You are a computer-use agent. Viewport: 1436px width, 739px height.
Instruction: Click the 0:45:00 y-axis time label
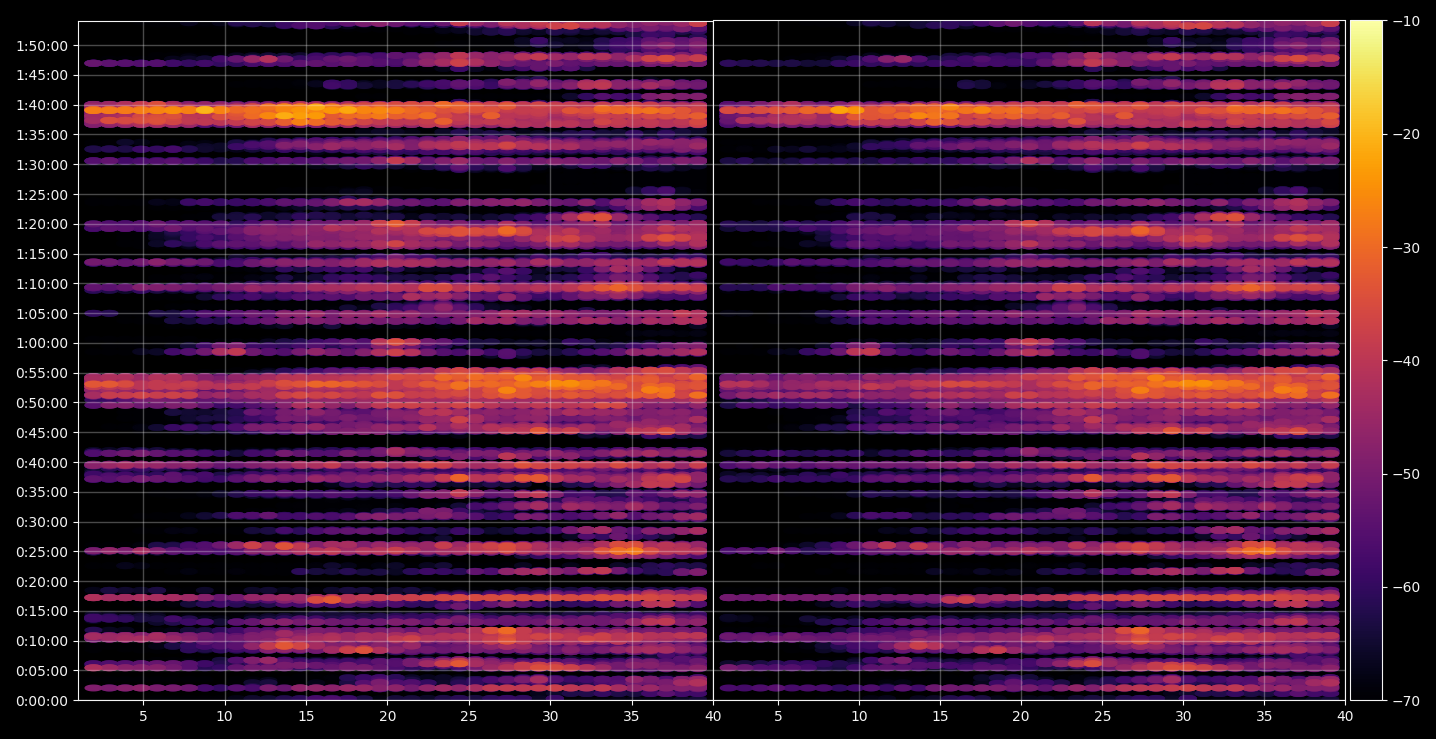42,433
